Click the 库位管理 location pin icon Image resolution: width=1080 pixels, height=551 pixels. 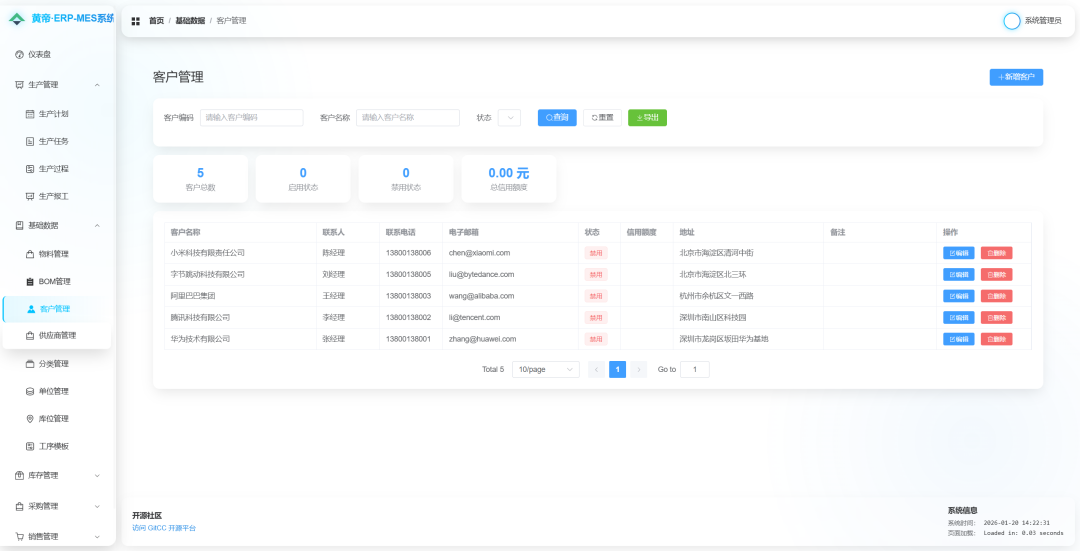tap(30, 419)
